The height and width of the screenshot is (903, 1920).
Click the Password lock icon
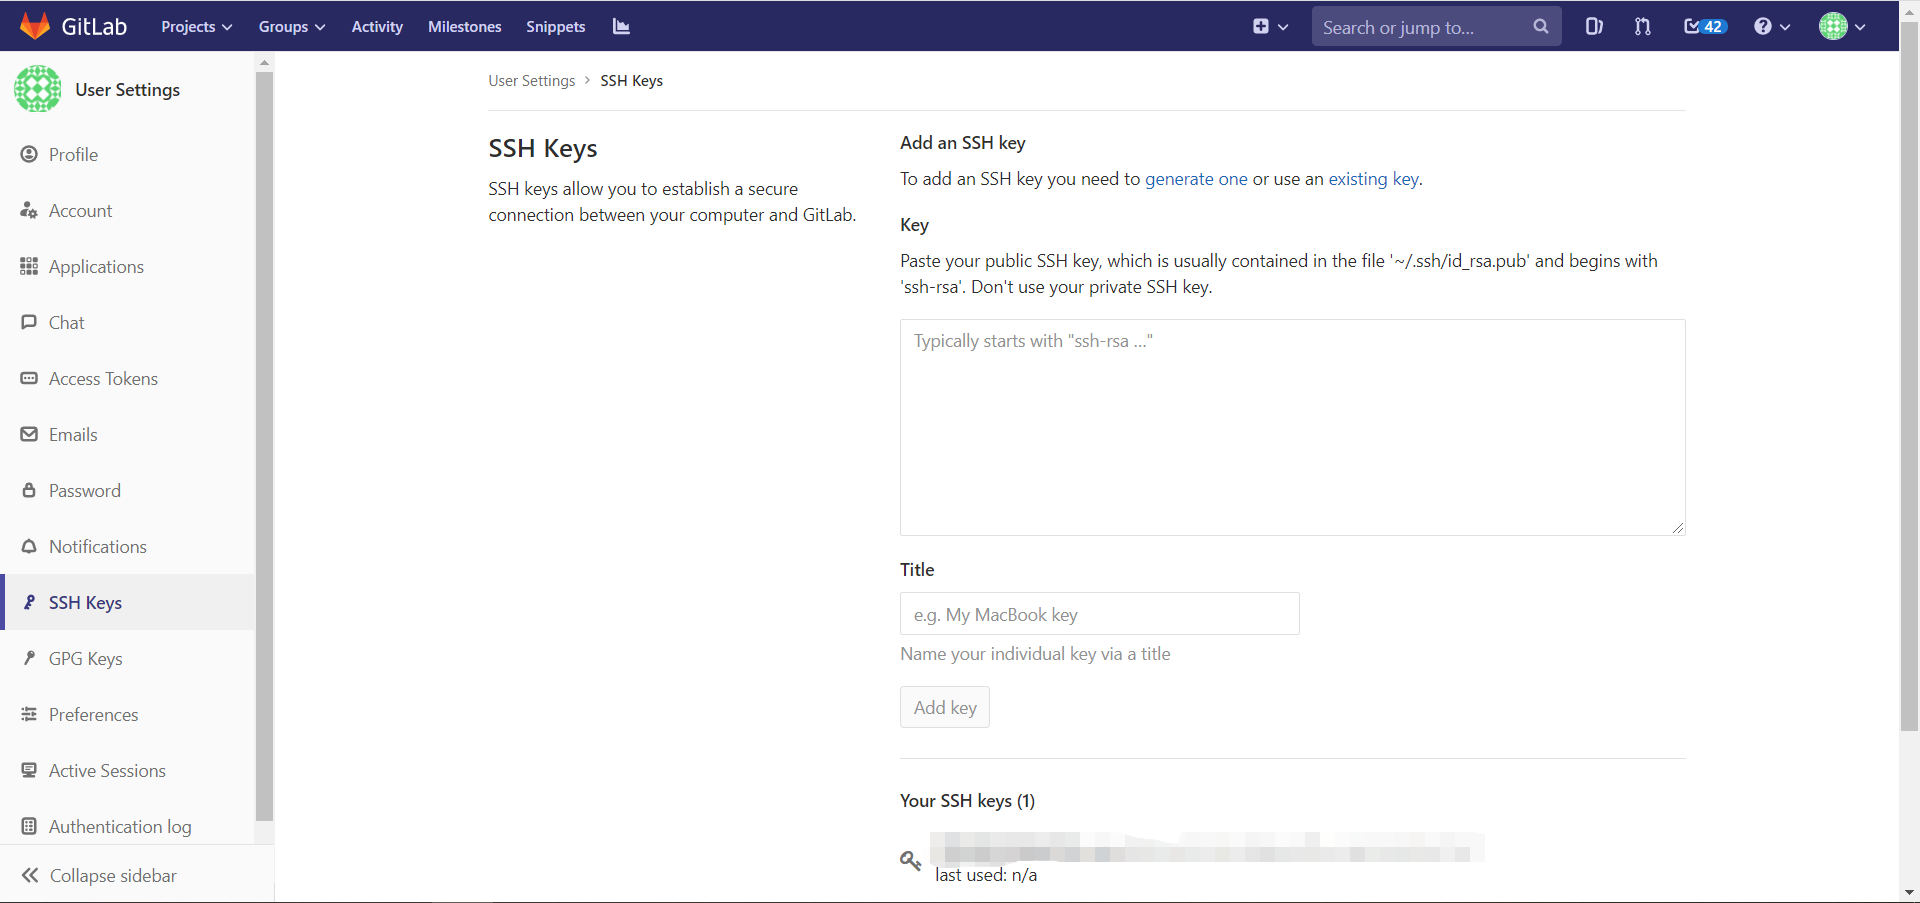click(29, 490)
